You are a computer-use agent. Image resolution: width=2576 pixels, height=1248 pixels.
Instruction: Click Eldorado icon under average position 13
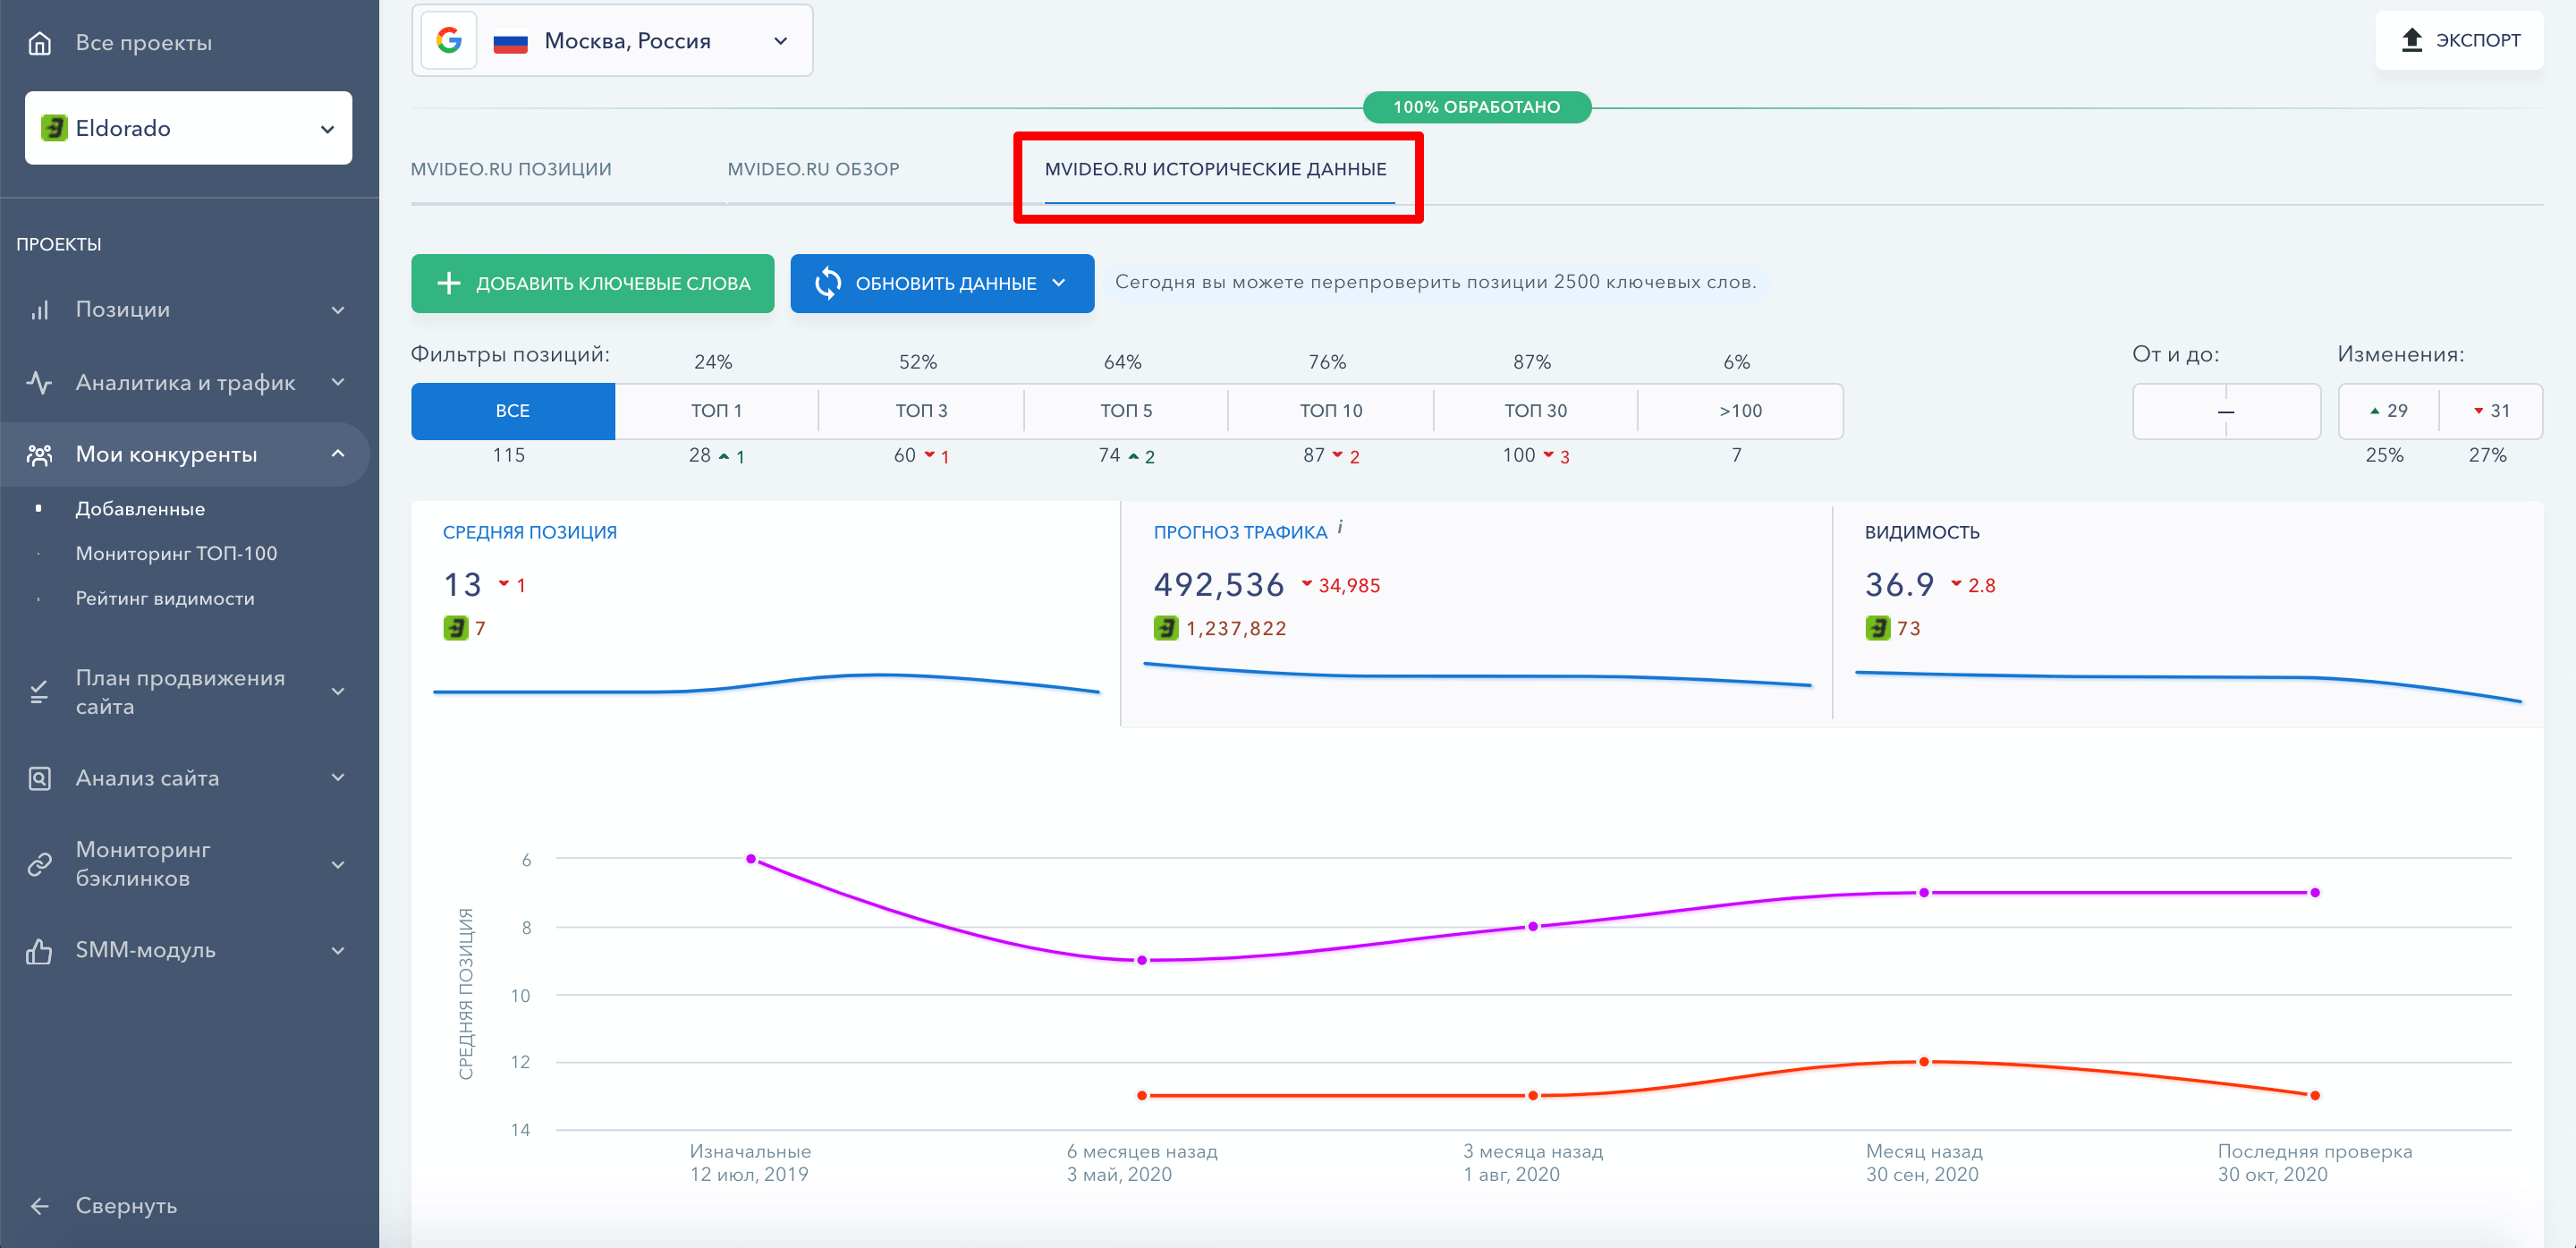(455, 628)
